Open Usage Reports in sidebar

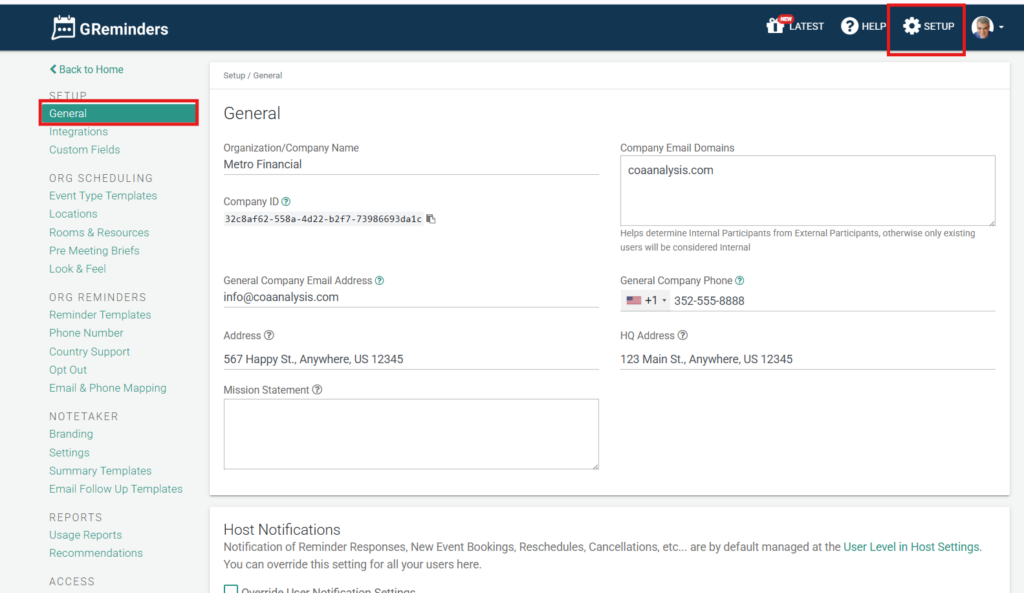click(x=85, y=535)
